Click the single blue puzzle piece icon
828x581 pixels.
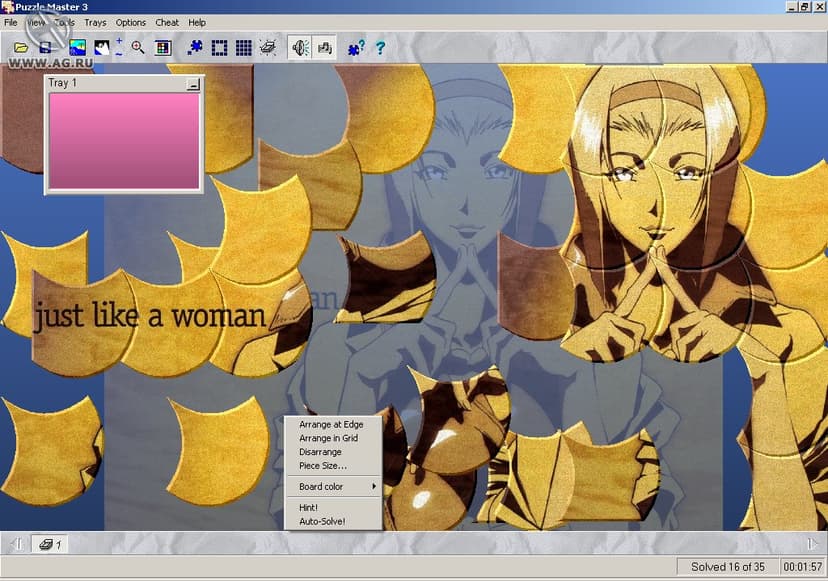pos(195,48)
